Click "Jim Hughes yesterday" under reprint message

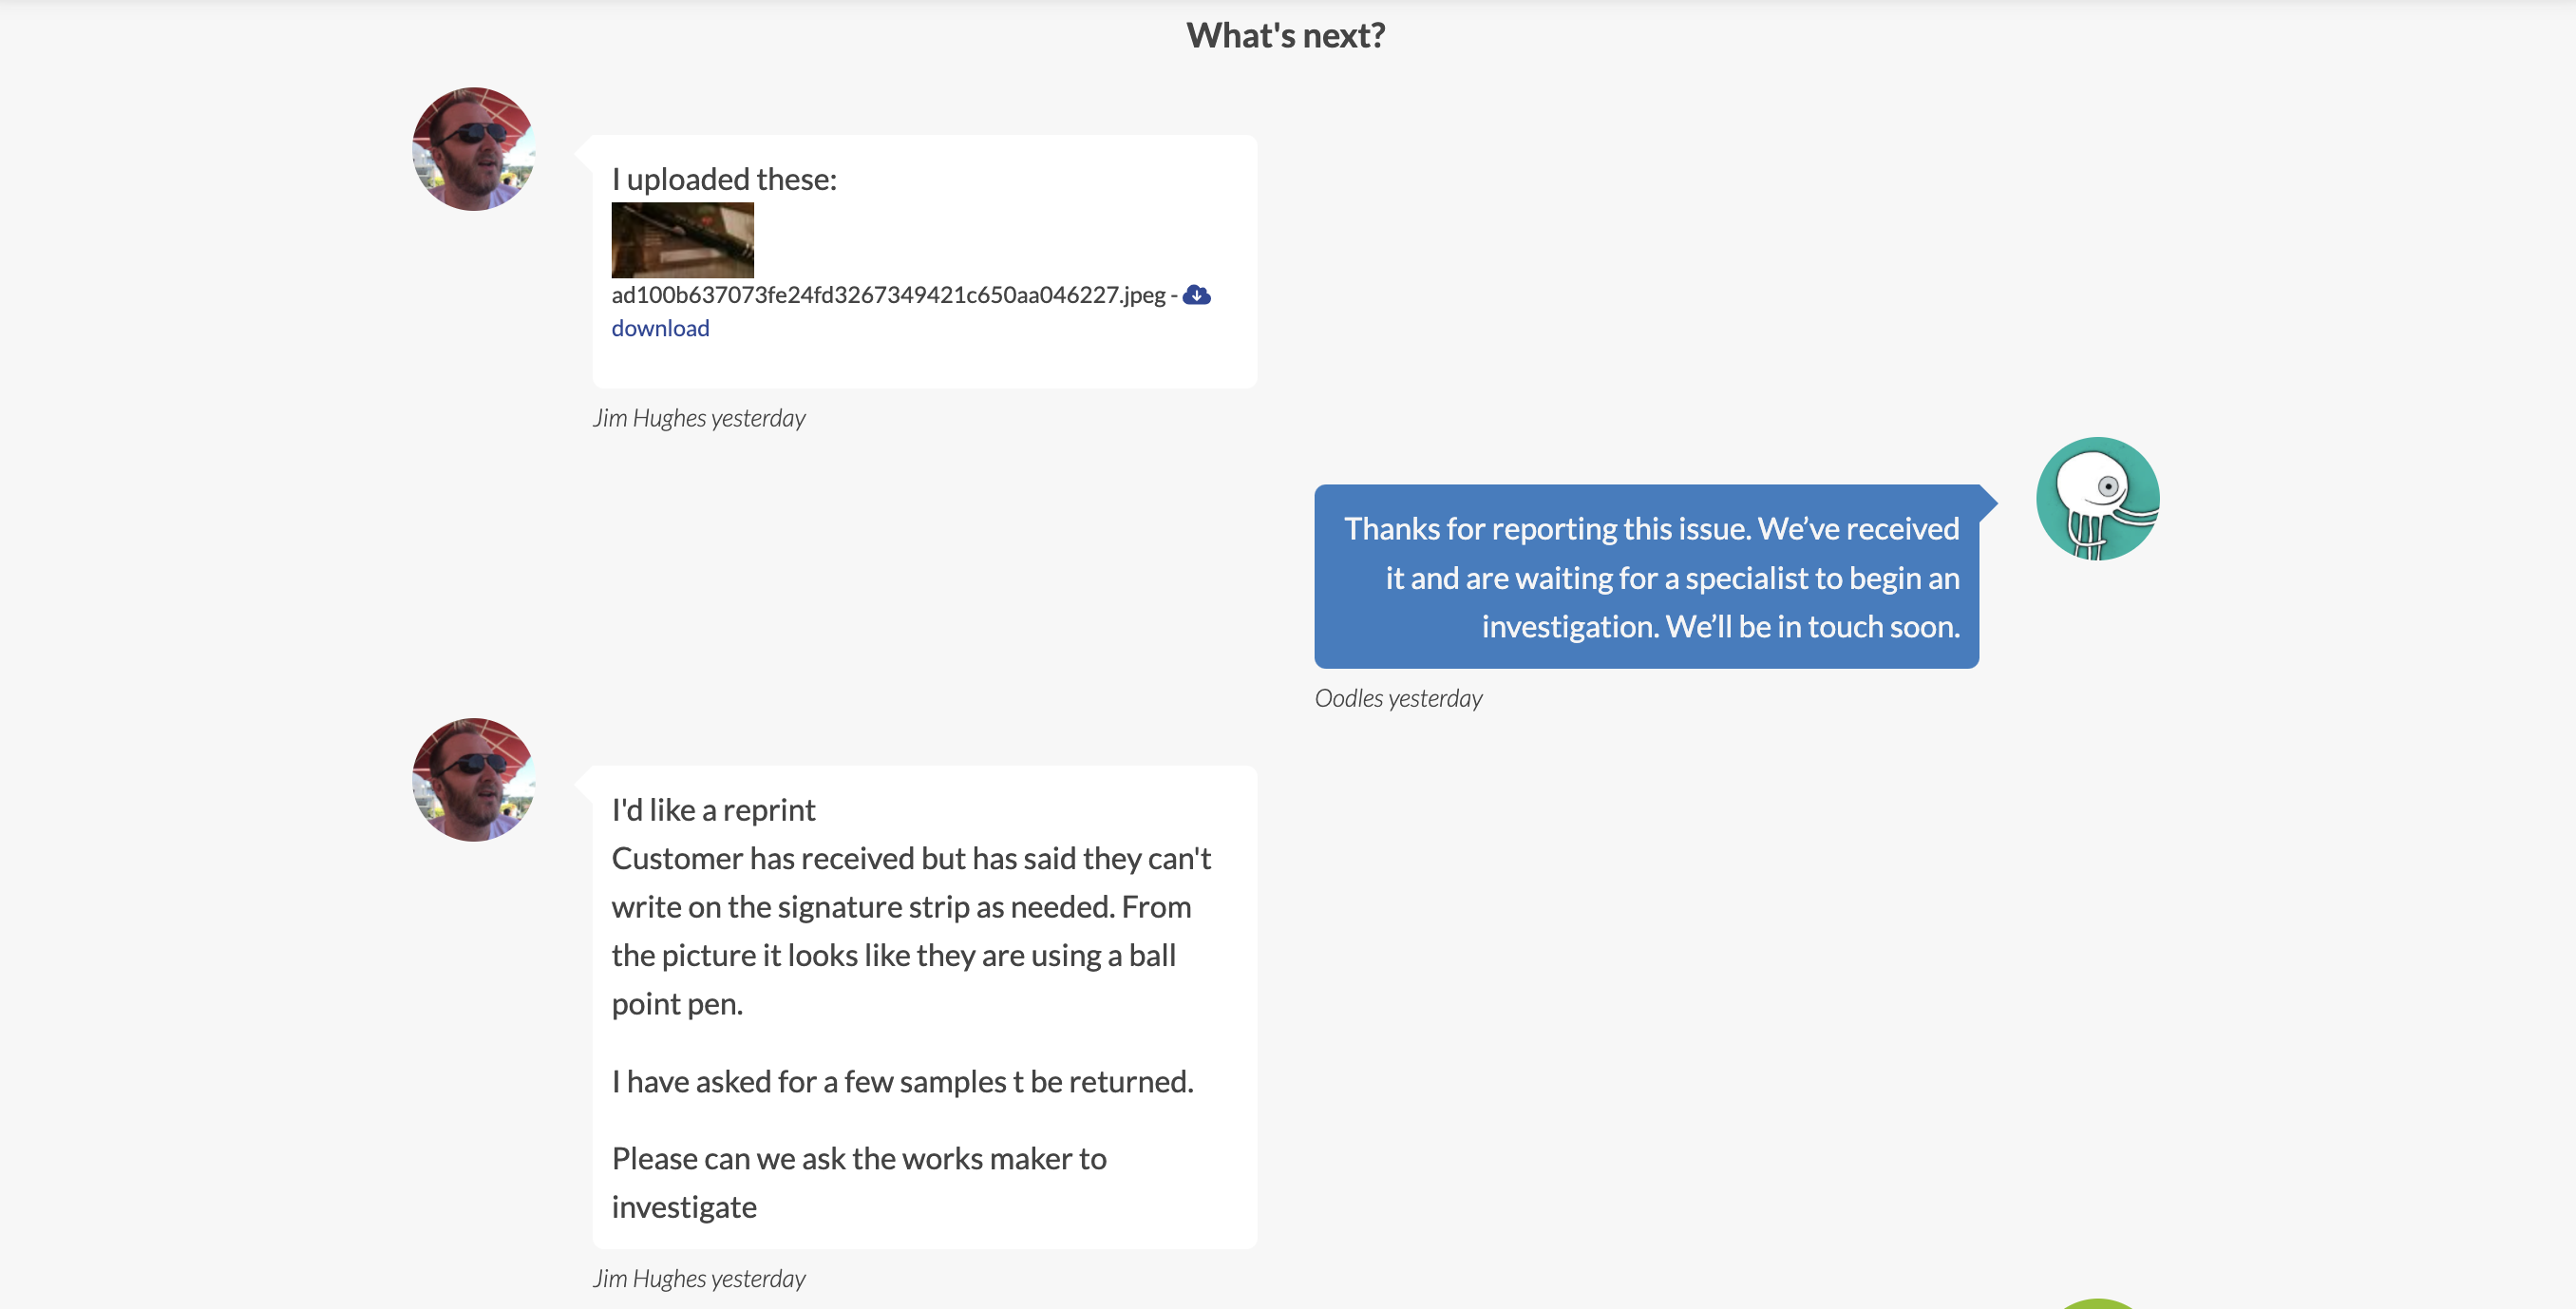(698, 1278)
